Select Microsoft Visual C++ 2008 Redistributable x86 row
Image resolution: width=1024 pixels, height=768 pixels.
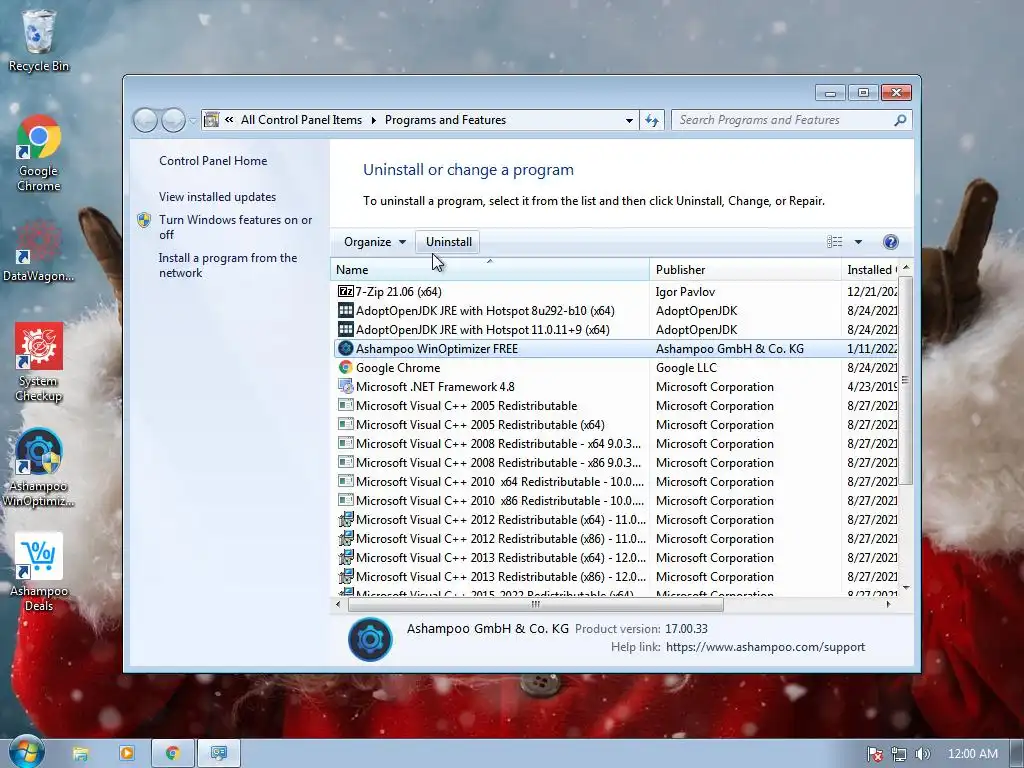[x=615, y=462]
